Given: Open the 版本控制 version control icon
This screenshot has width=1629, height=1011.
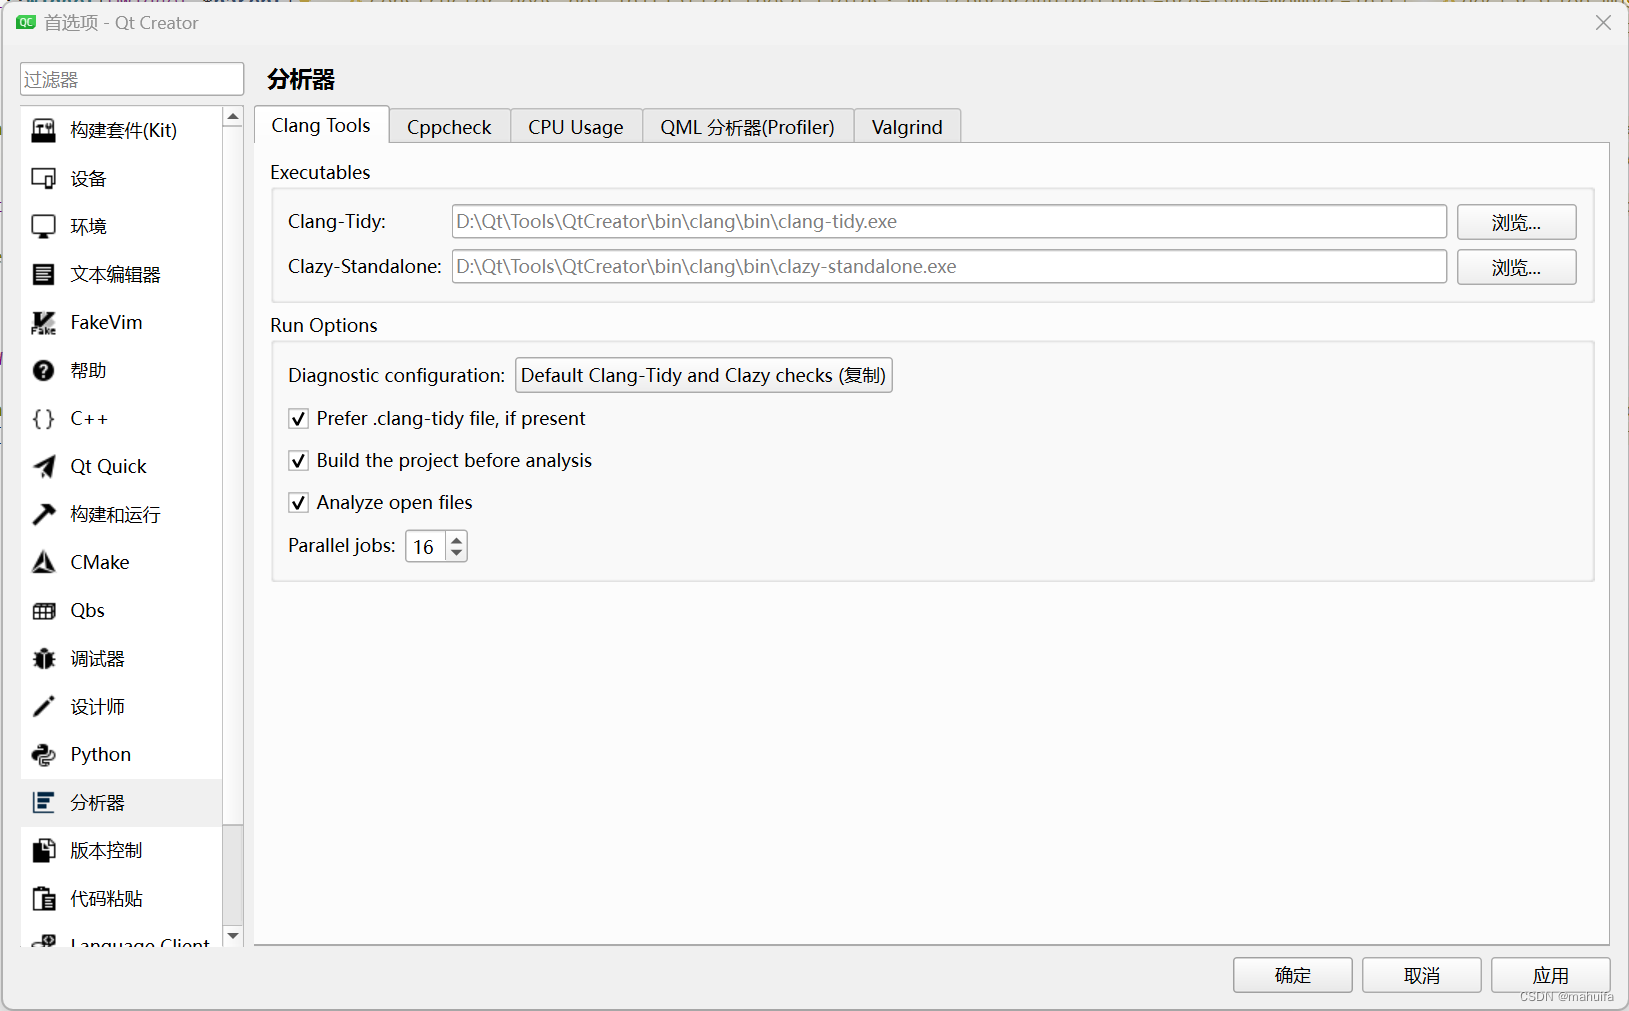Looking at the screenshot, I should point(44,850).
